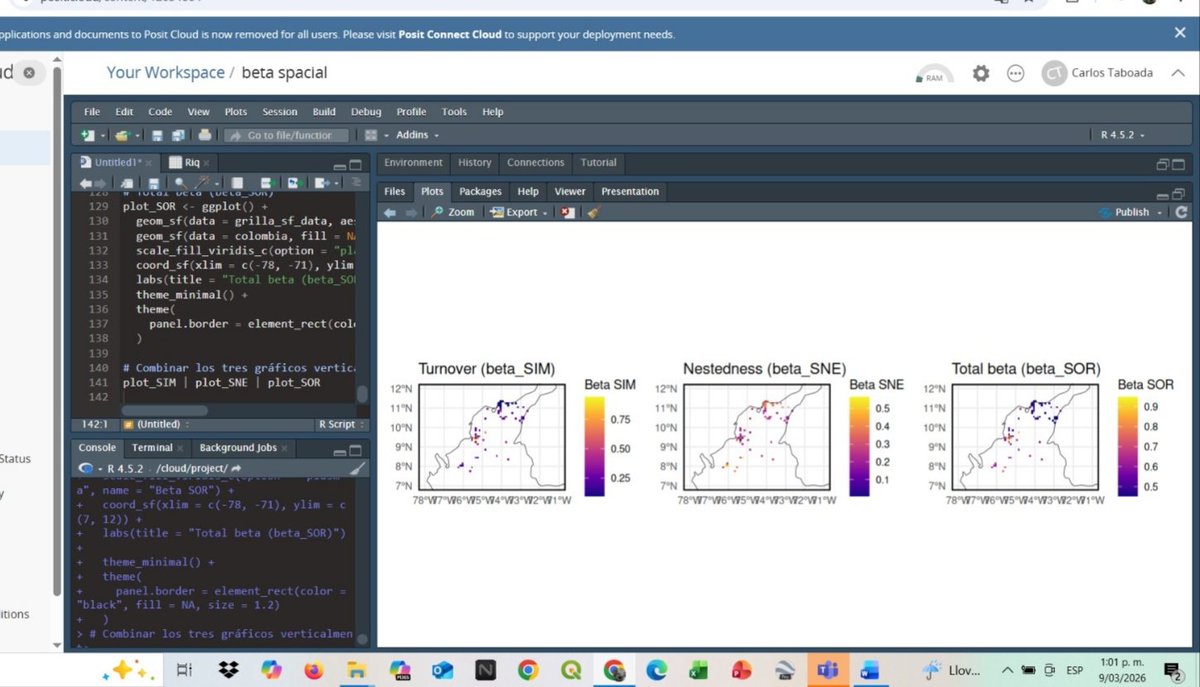
Task: Click the Publish button
Action: pos(1125,212)
